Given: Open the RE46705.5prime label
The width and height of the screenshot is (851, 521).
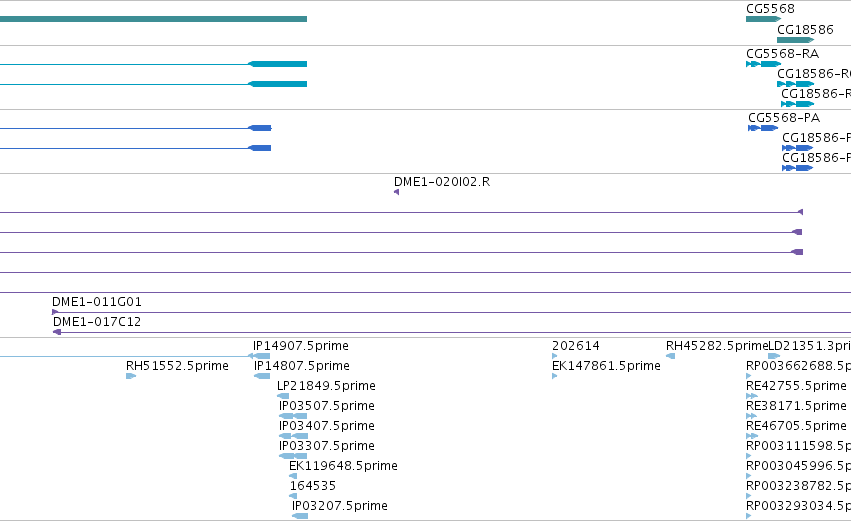Looking at the screenshot, I should coord(796,425).
